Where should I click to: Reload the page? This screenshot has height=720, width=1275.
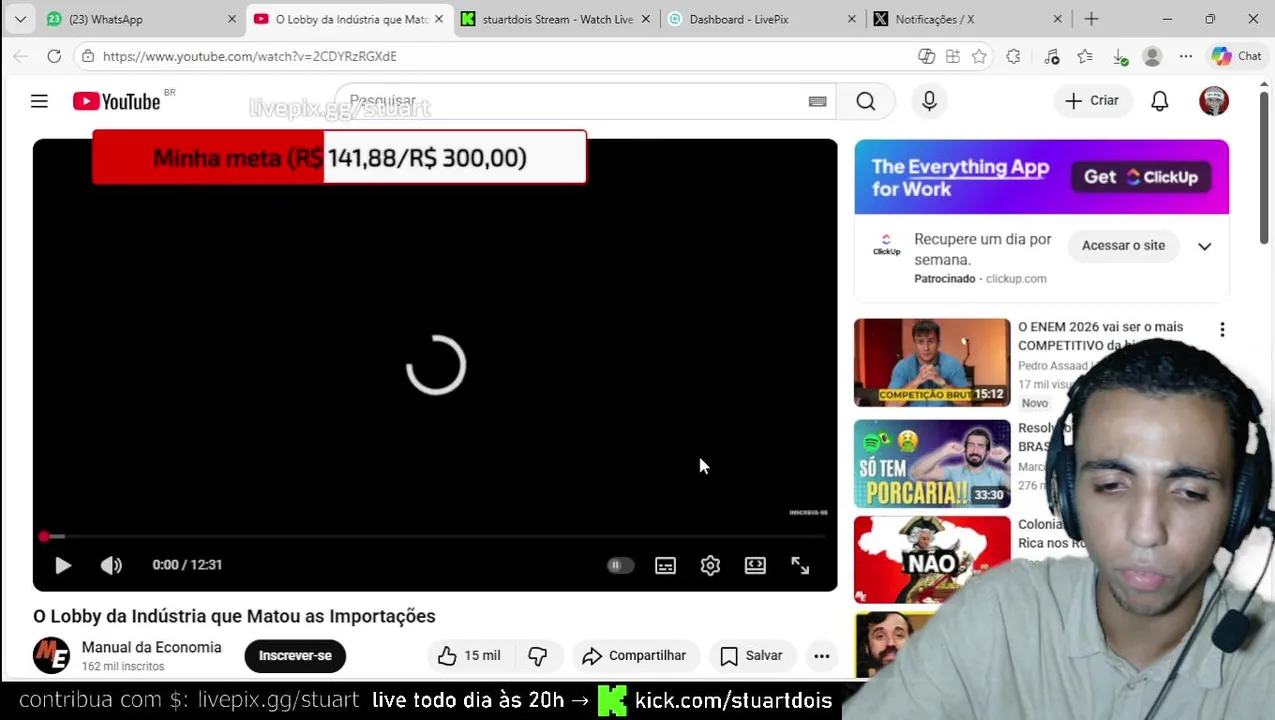54,56
